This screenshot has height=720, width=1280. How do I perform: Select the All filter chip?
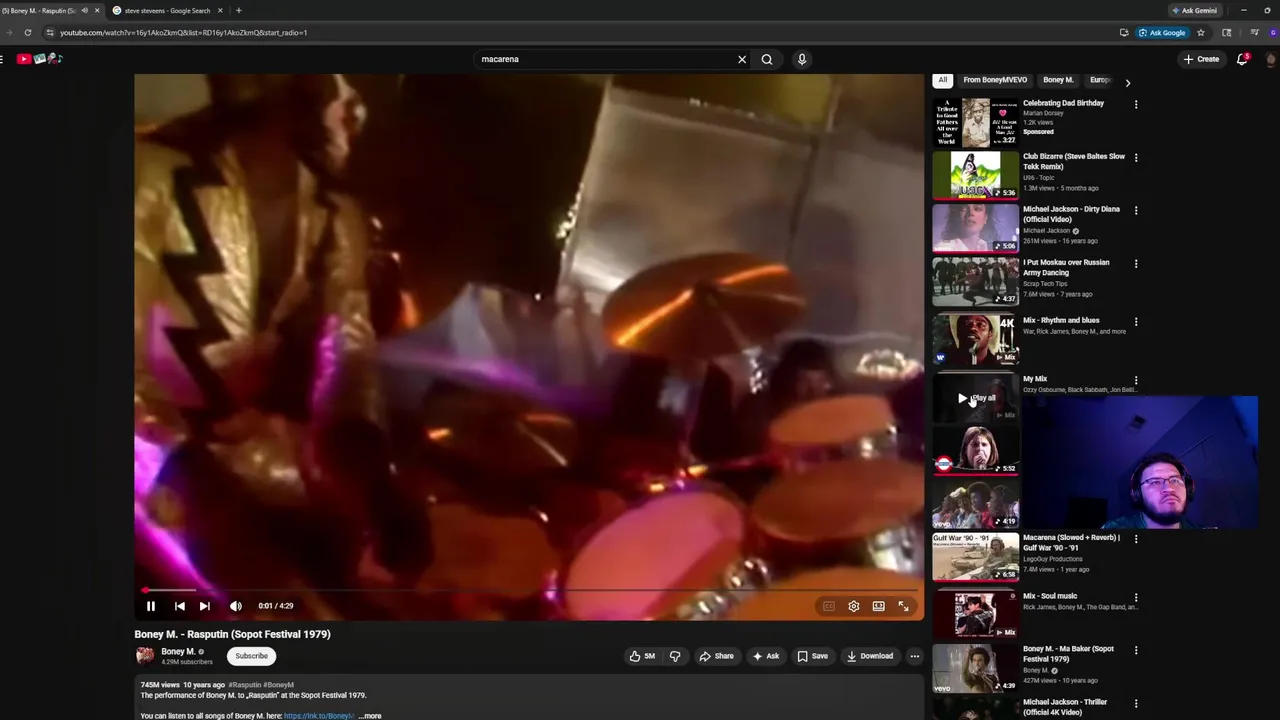tap(942, 80)
